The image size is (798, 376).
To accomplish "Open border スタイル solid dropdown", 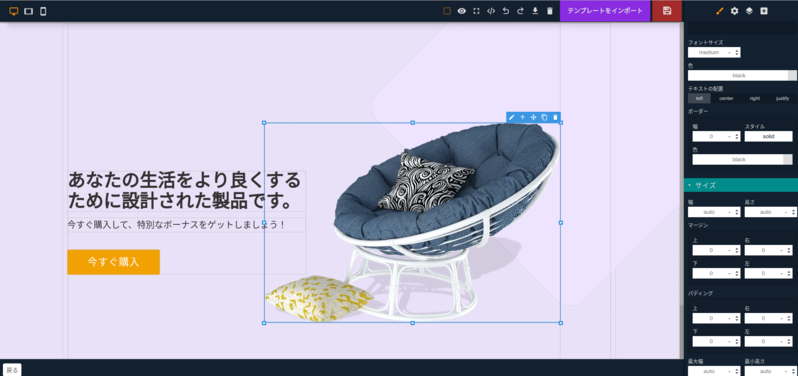I will click(x=768, y=136).
